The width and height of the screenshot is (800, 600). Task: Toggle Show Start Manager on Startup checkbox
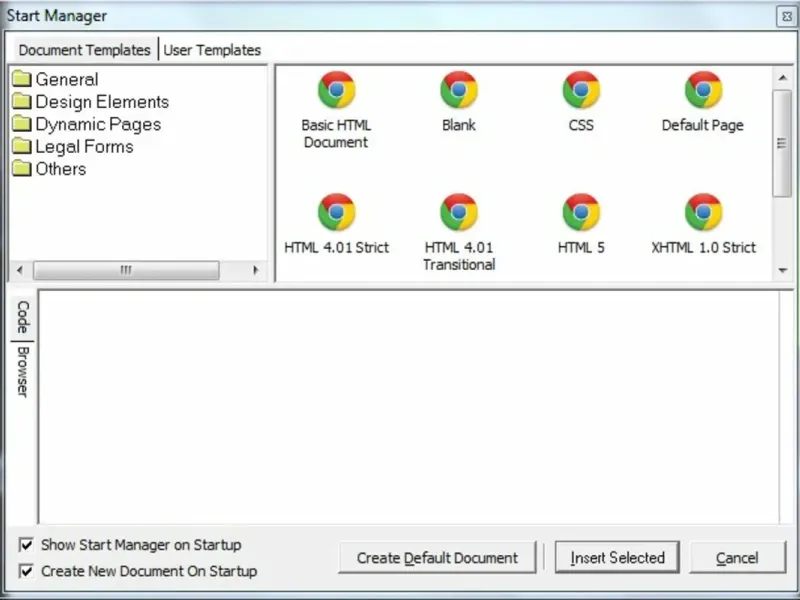26,545
